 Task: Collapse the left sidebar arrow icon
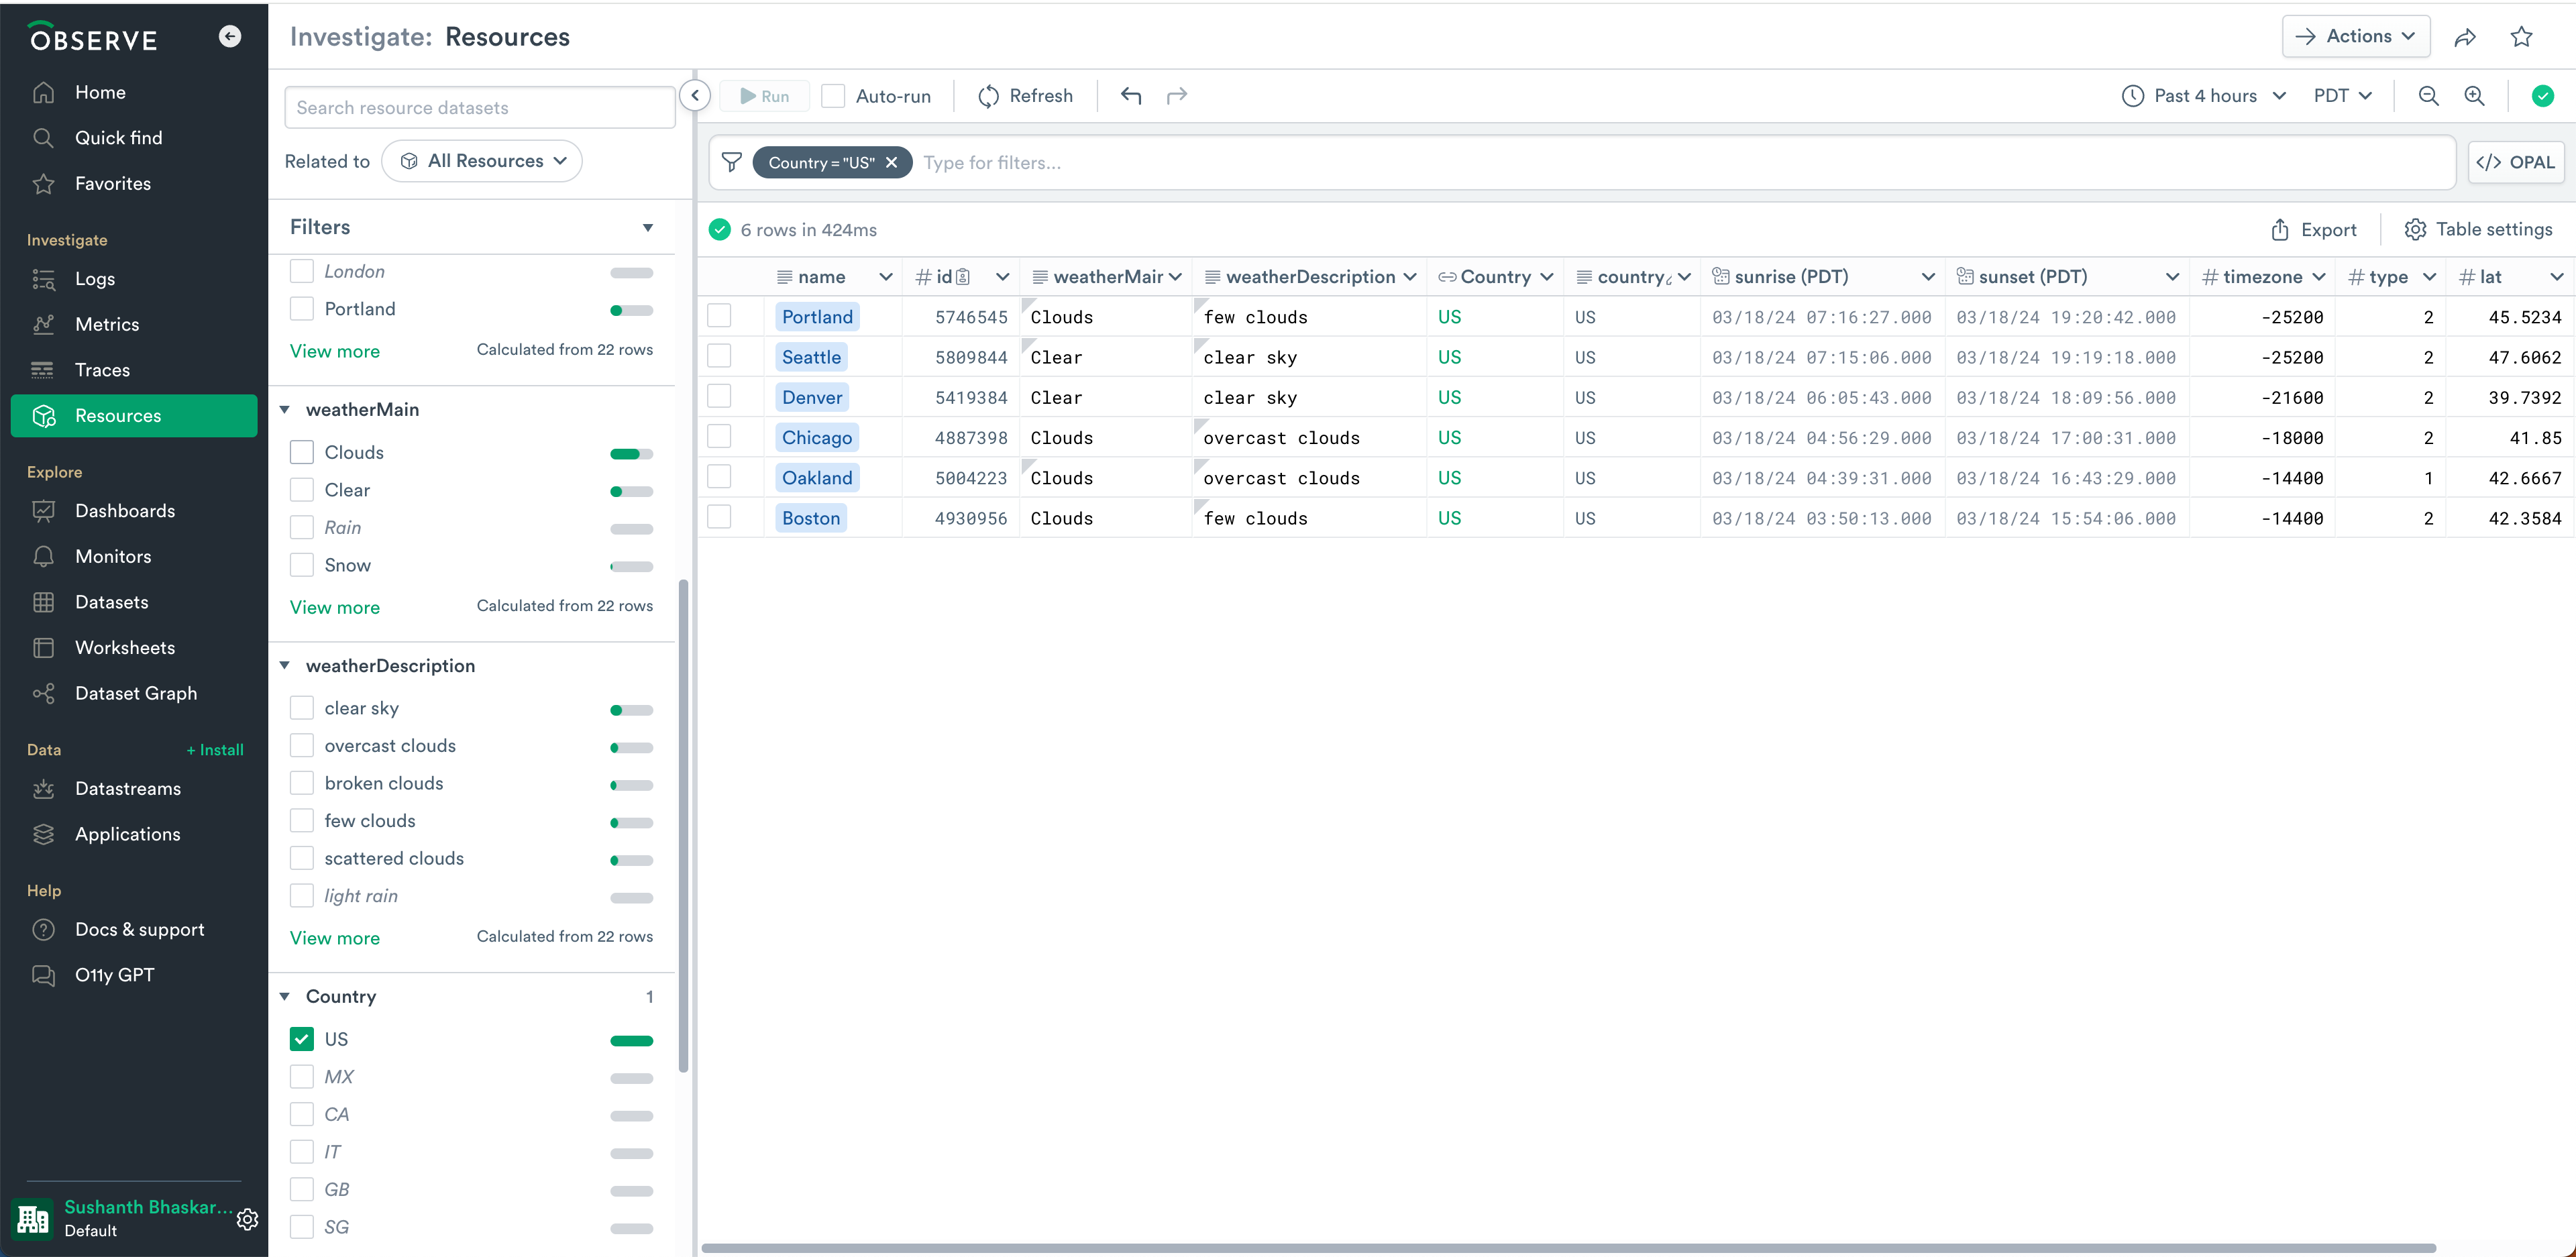230,37
